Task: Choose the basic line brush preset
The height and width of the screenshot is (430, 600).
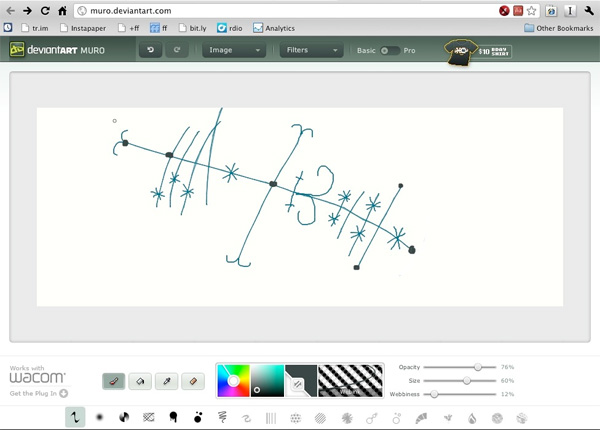Action: pyautogui.click(x=75, y=417)
